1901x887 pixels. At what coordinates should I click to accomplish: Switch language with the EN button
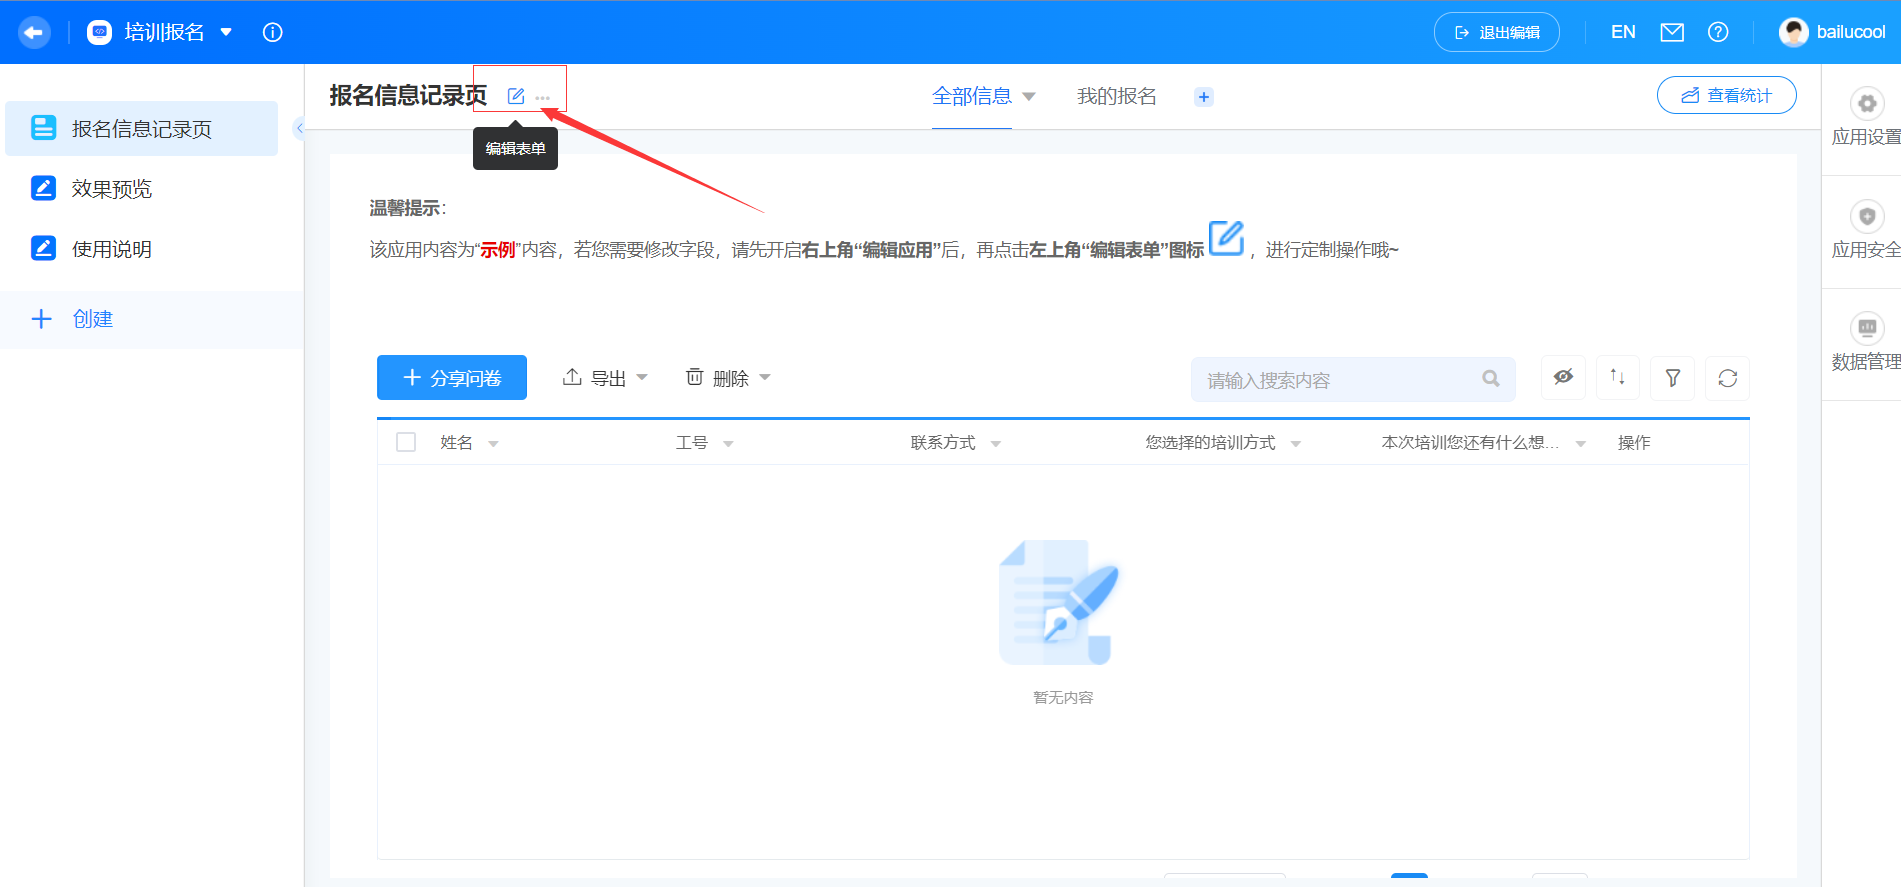(1623, 32)
